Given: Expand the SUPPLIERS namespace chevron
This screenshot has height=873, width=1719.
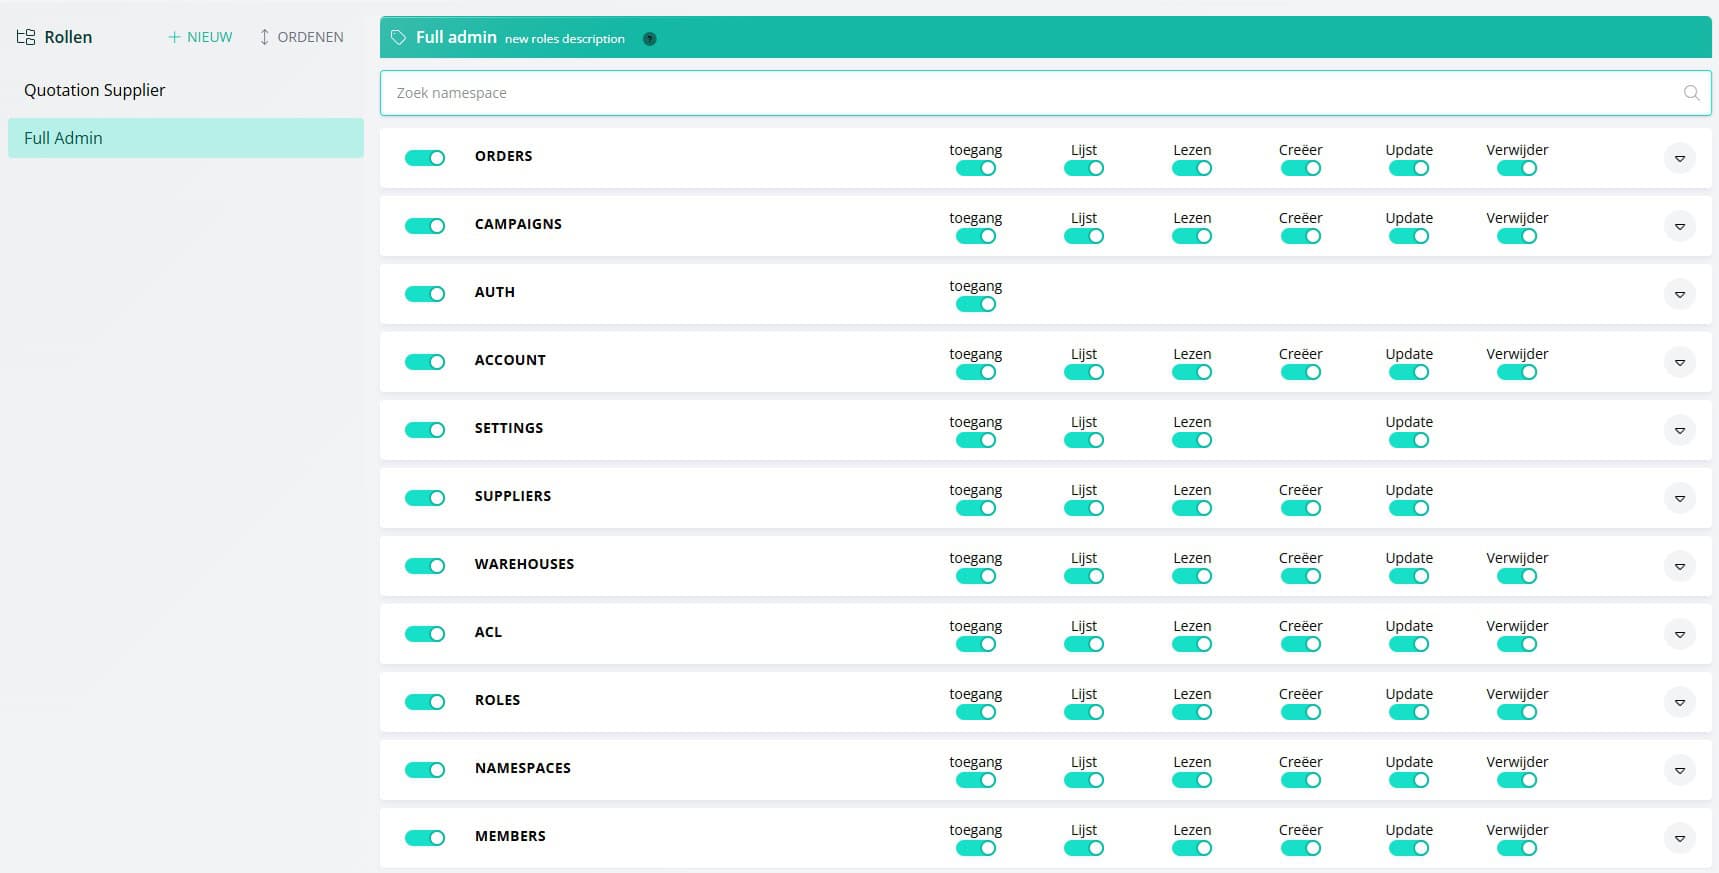Looking at the screenshot, I should point(1679,498).
